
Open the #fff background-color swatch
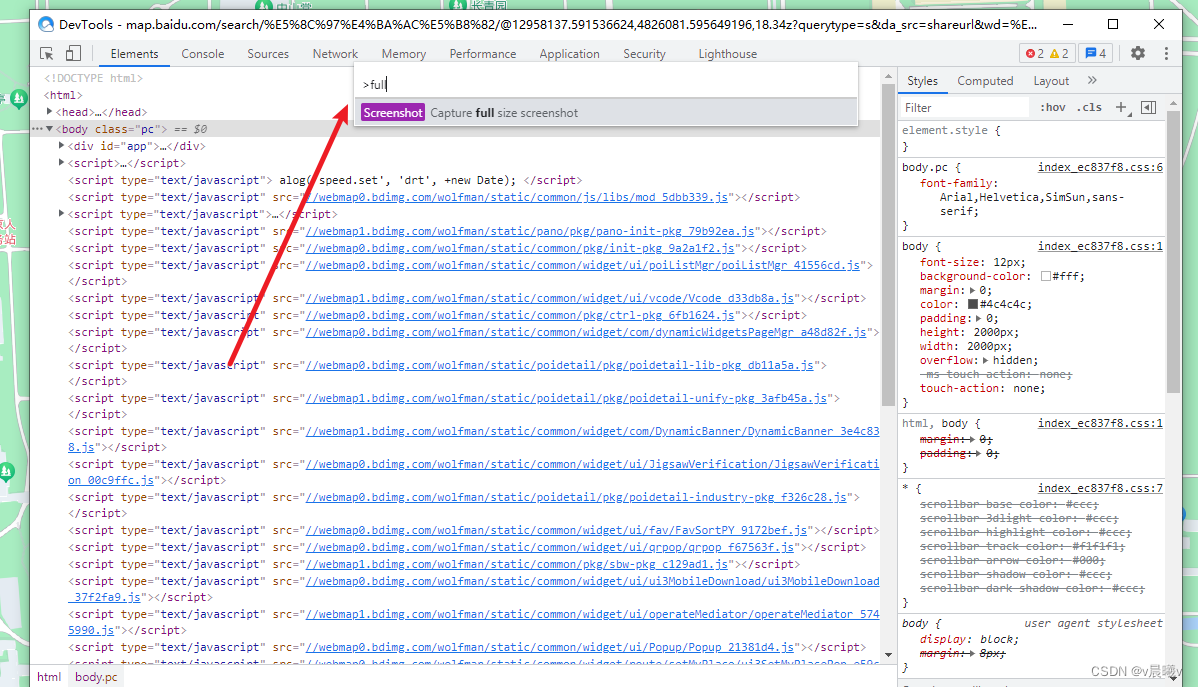pos(1045,276)
